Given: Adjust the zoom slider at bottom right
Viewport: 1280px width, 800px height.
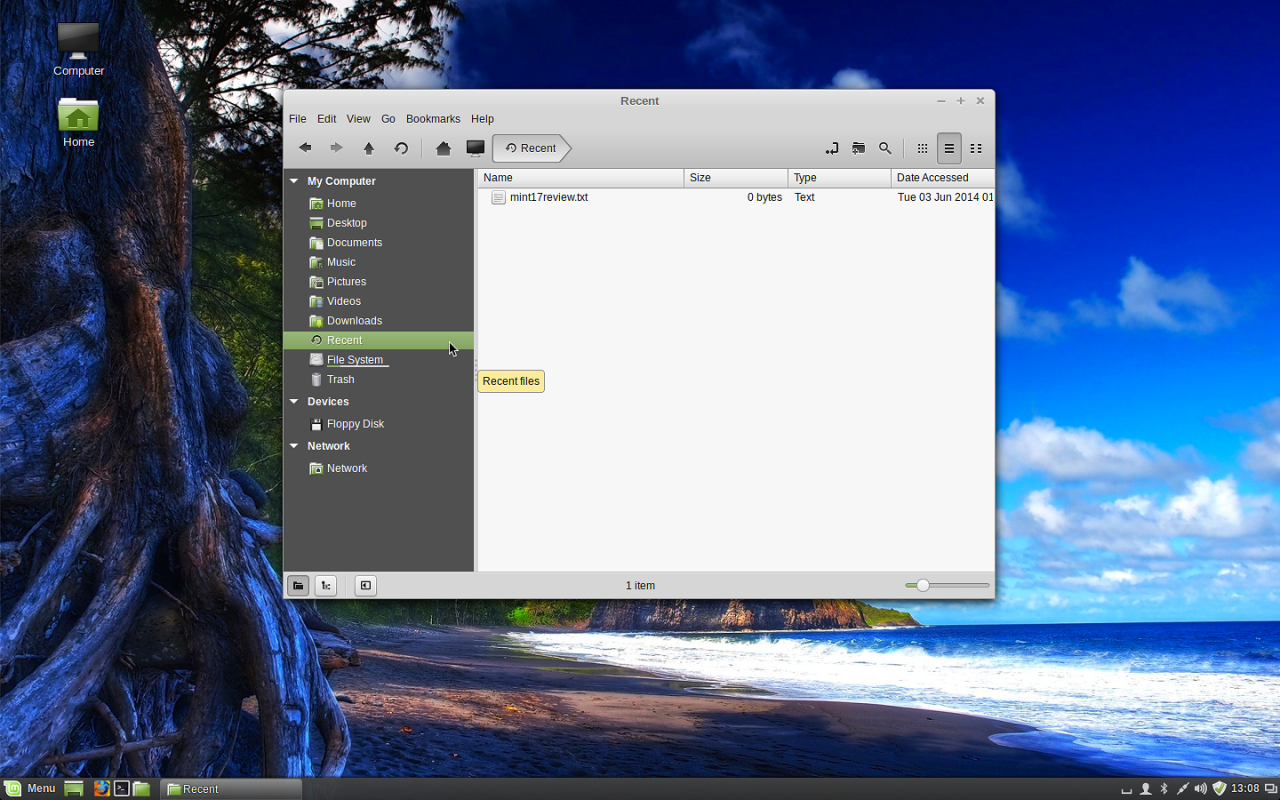Looking at the screenshot, I should pos(921,585).
